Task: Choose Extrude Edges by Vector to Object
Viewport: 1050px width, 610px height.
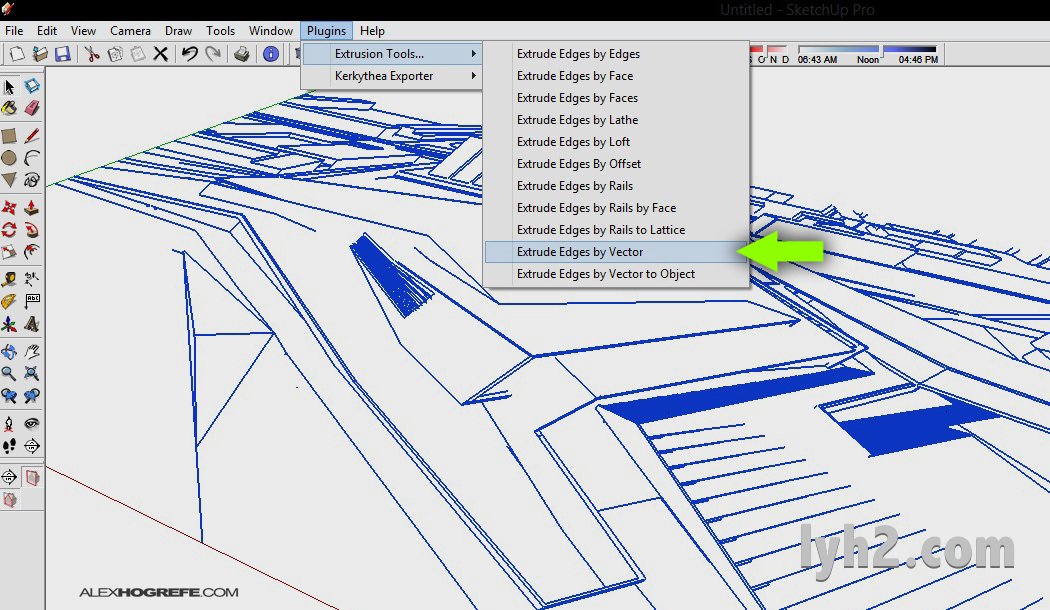Action: click(x=616, y=274)
